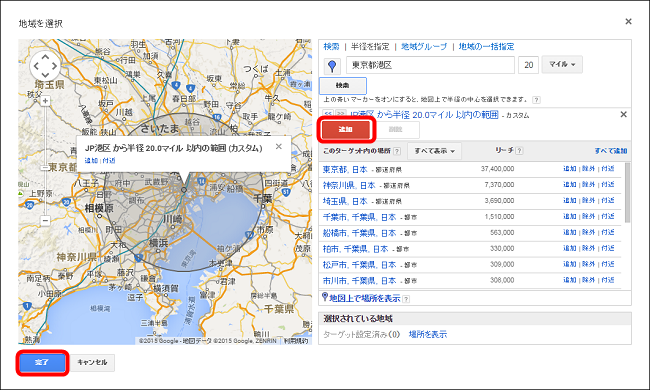This screenshot has height=390, width=650.
Task: Exclude 市川市 via its 除外 link
Action: [588, 280]
